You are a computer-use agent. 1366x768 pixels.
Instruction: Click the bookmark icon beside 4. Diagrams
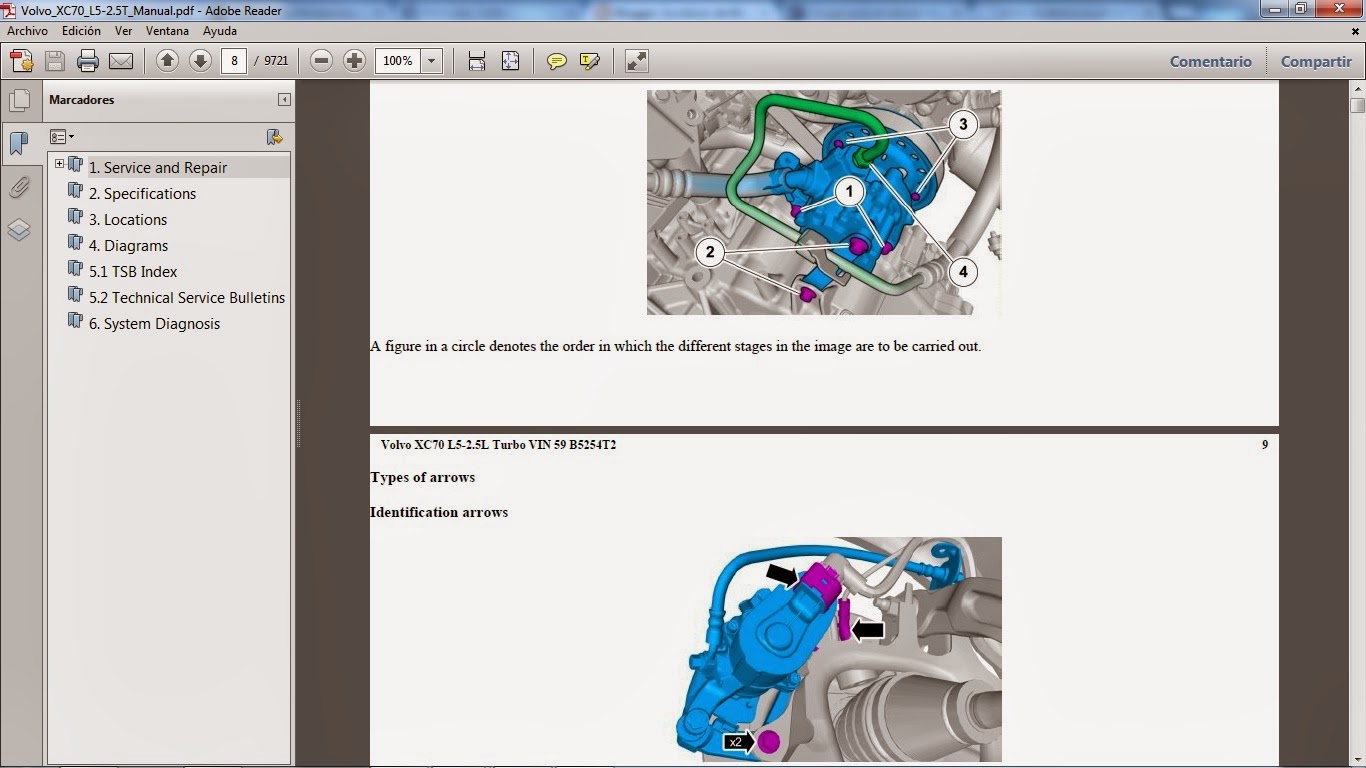tap(75, 242)
